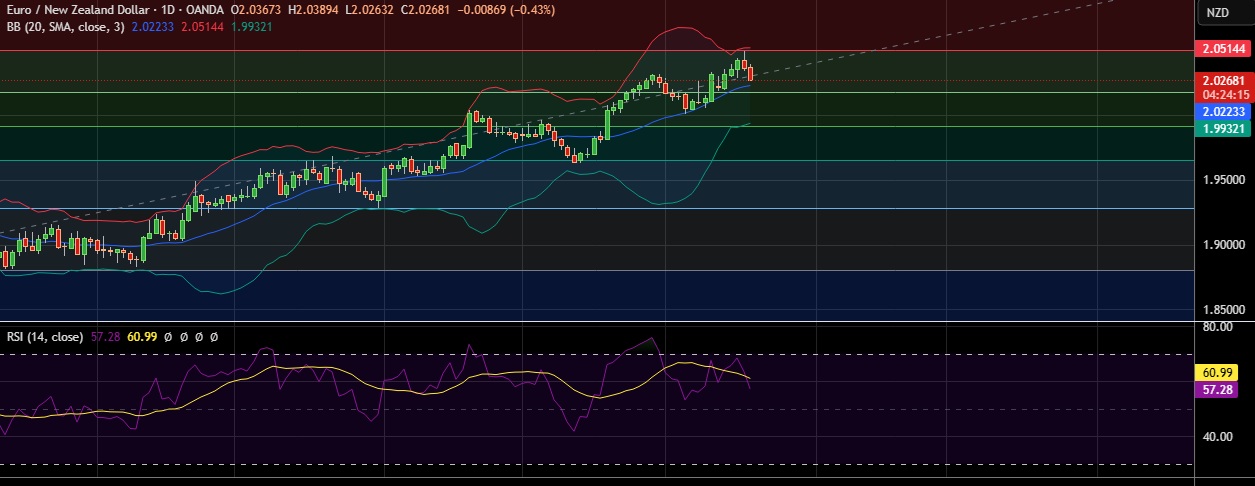Click the red 2.05144 upper band price label
This screenshot has width=1255, height=486.
point(1223,49)
